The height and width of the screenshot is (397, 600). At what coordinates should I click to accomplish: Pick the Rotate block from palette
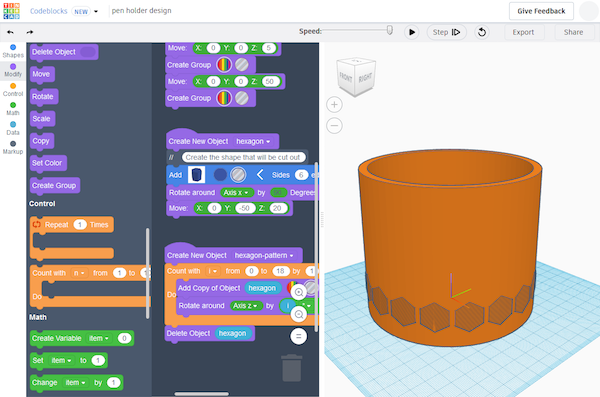click(x=44, y=96)
